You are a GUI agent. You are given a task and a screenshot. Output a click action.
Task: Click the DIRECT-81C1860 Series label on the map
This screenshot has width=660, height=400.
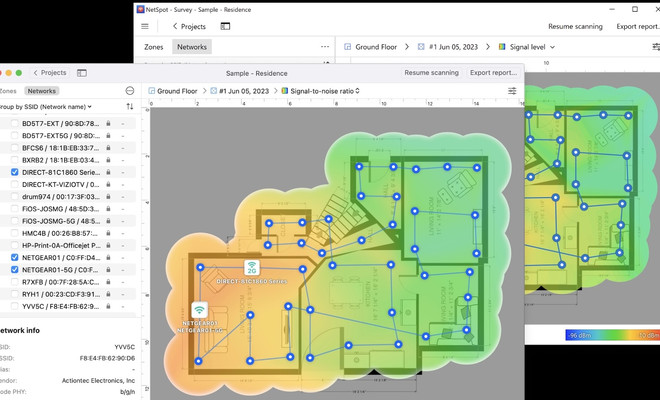[252, 281]
